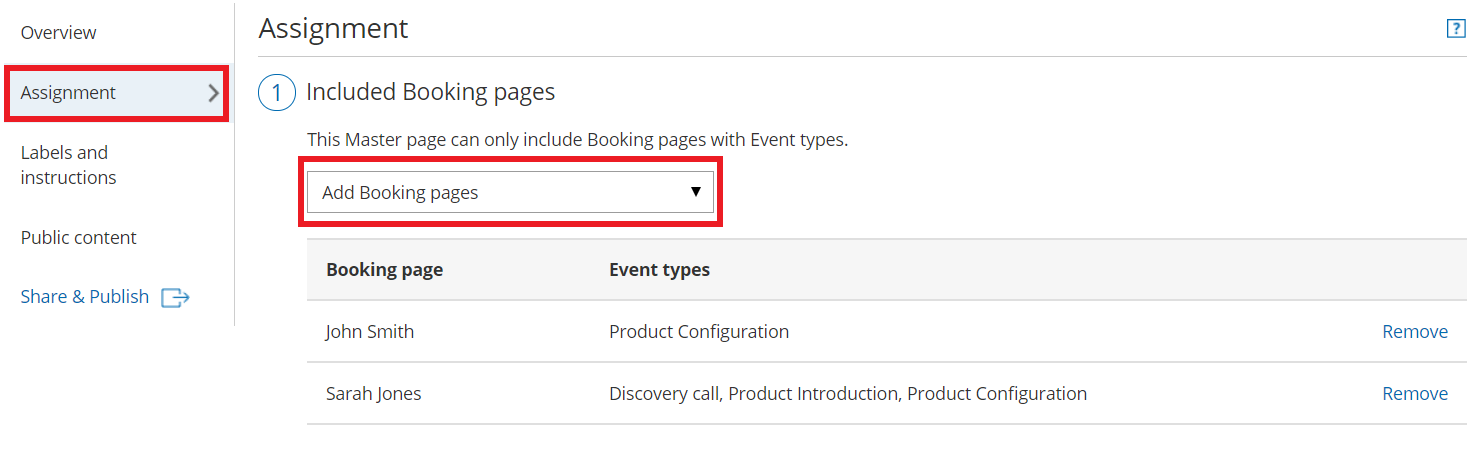Select the Sarah Jones row name
The width and height of the screenshot is (1482, 457).
coord(373,394)
